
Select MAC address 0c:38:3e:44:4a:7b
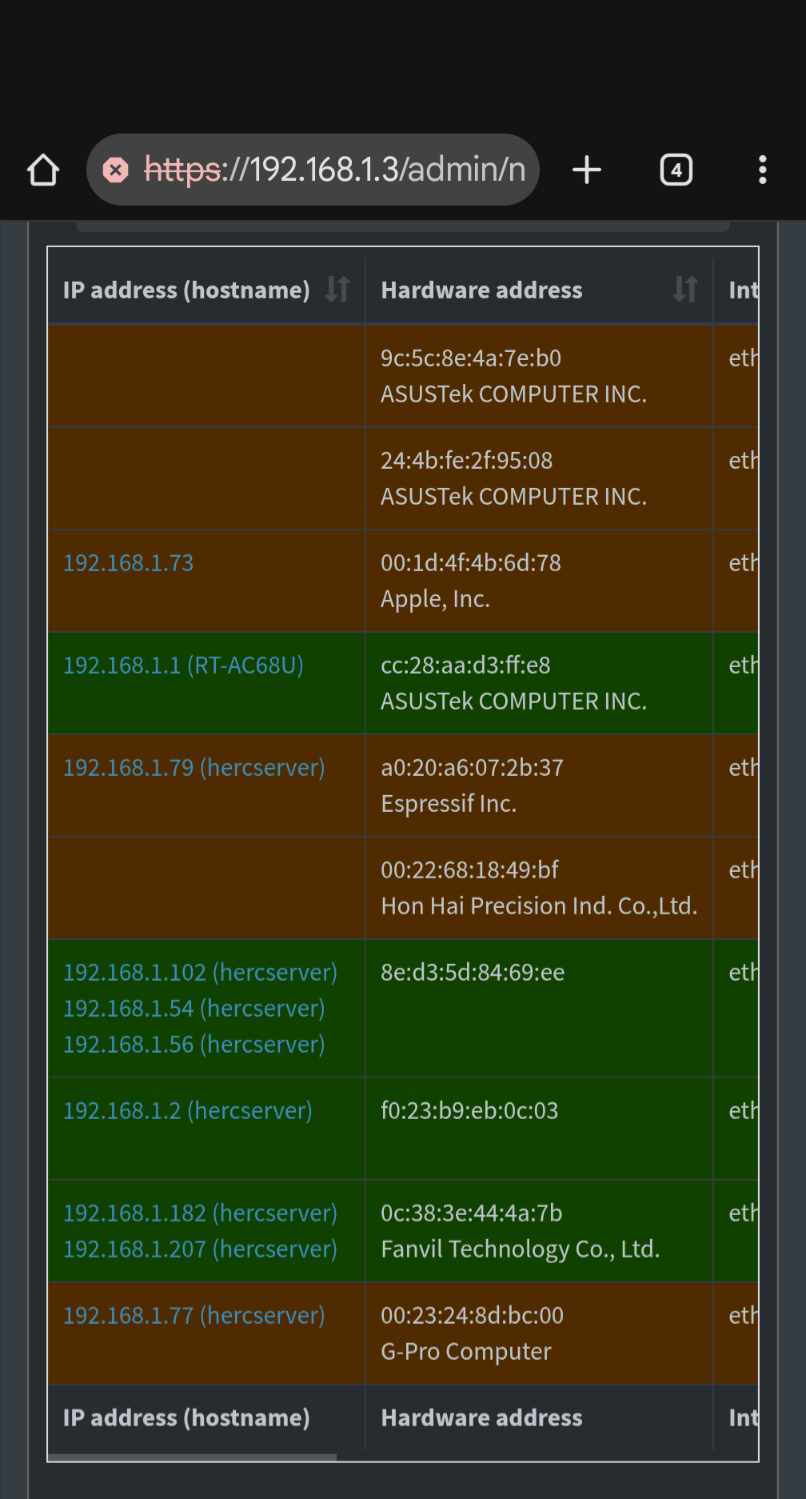pos(471,1213)
